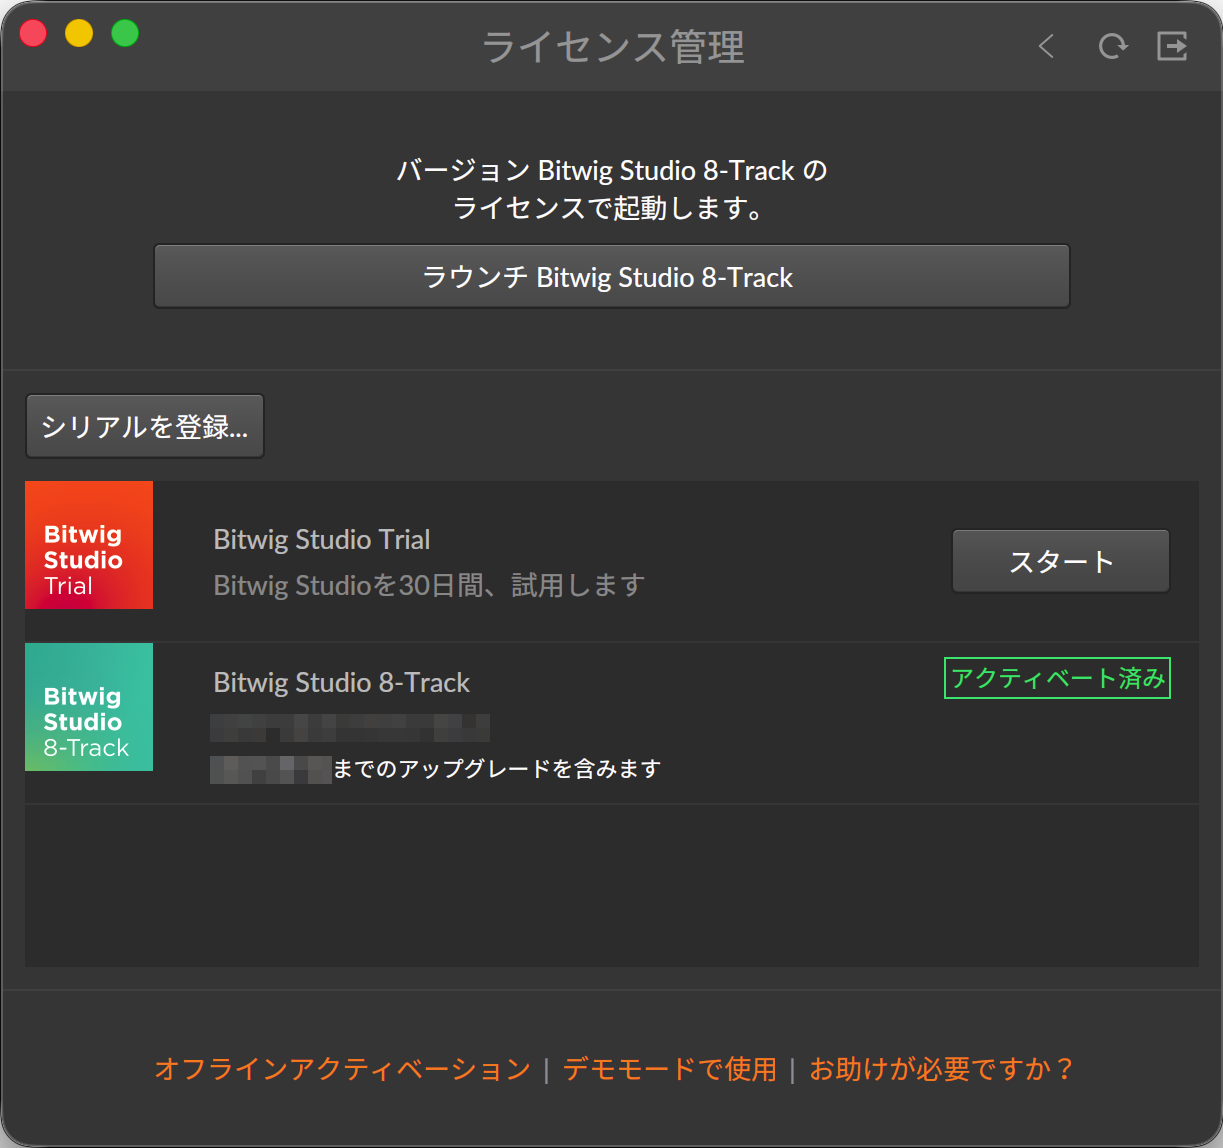1223x1148 pixels.
Task: Click the green fullscreen window button
Action: [x=125, y=33]
